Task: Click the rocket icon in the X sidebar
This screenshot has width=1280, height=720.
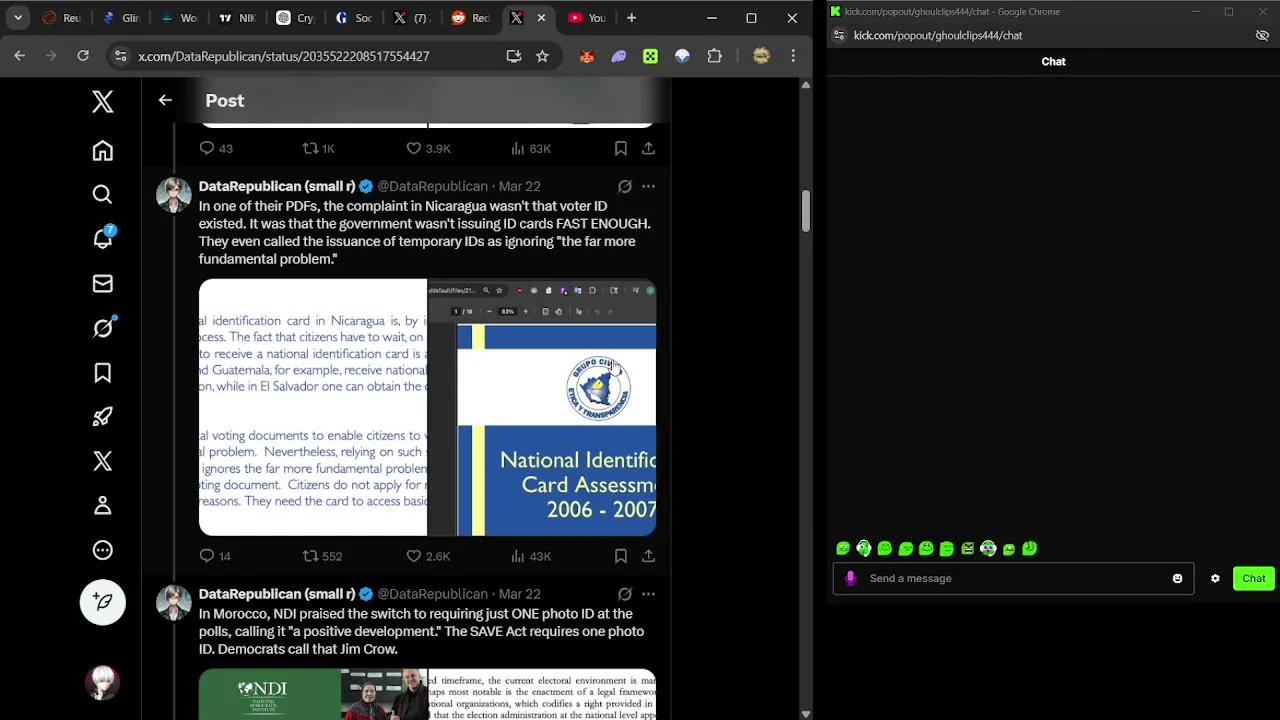Action: [x=102, y=417]
